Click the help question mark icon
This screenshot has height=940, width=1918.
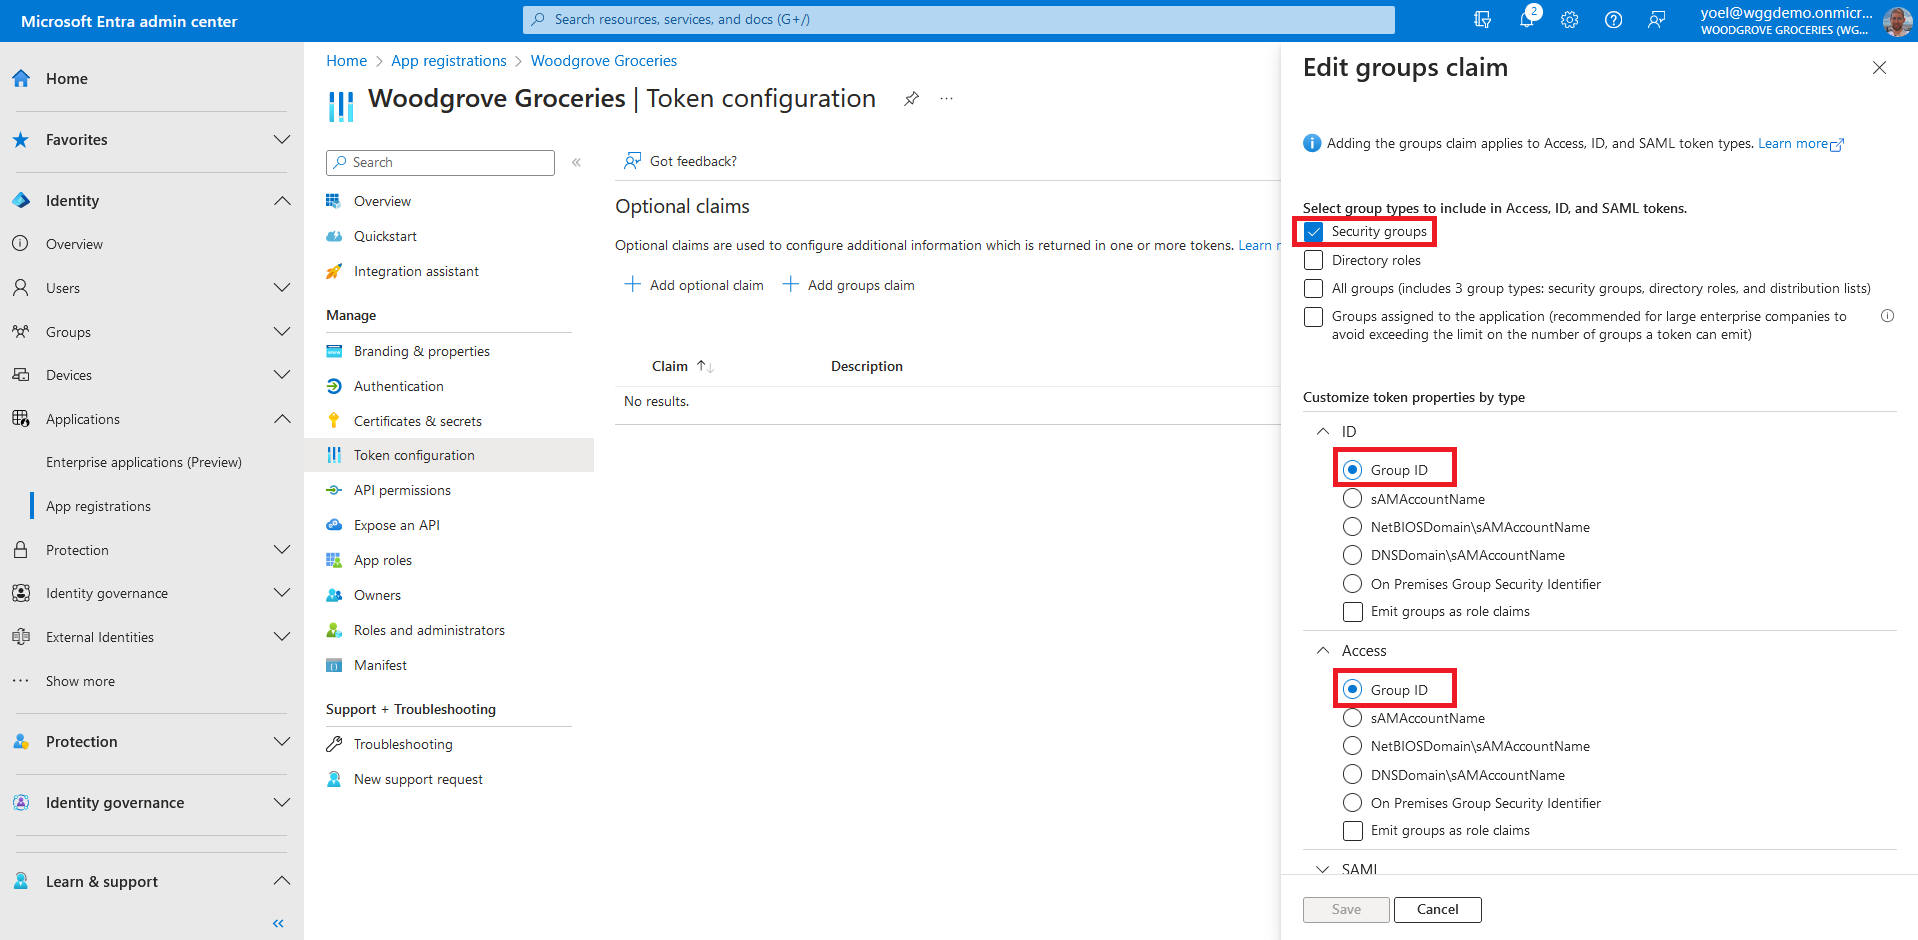pyautogui.click(x=1613, y=20)
